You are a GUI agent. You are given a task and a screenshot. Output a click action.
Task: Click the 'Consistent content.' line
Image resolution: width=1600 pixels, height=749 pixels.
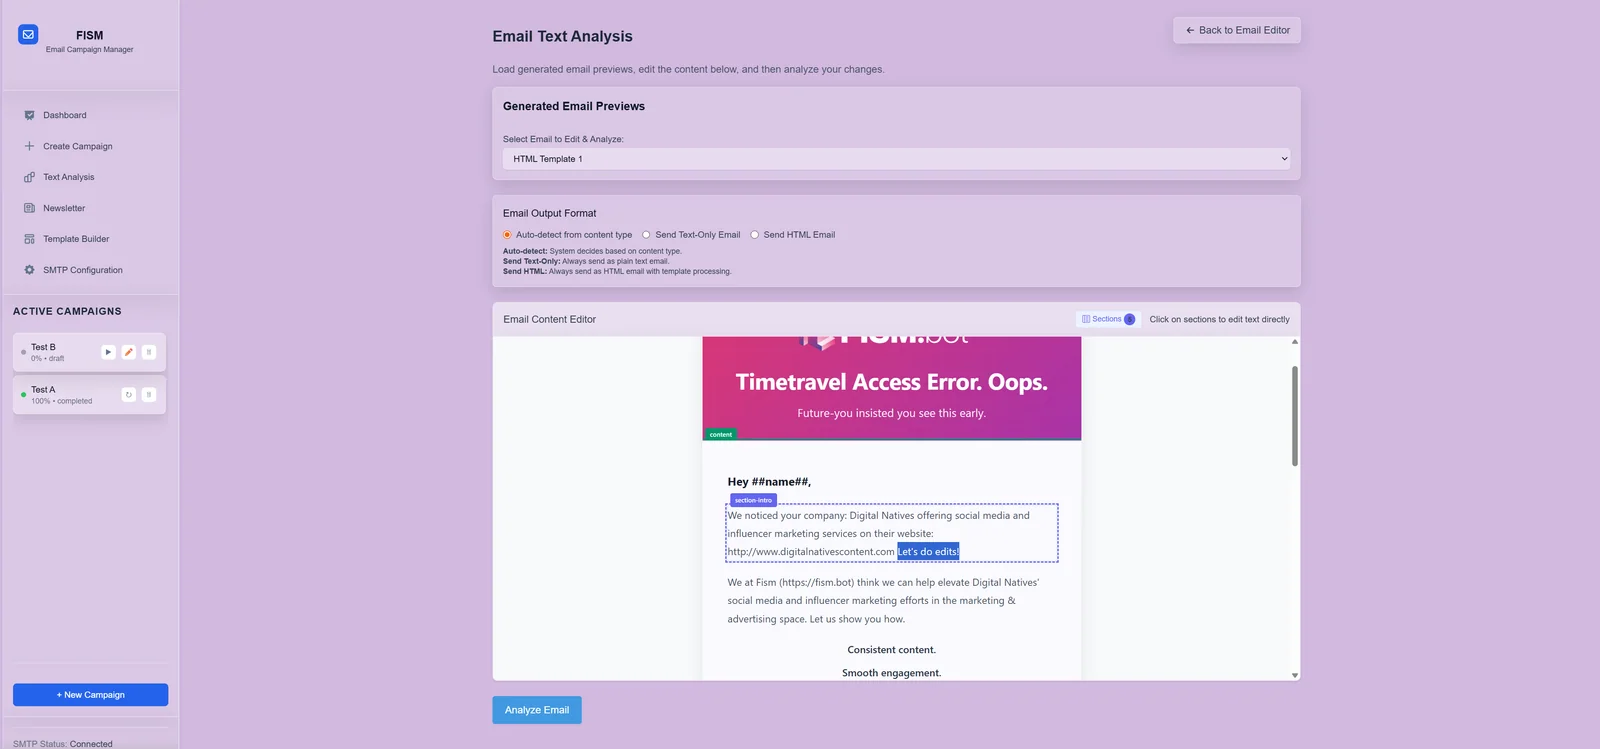click(x=892, y=650)
